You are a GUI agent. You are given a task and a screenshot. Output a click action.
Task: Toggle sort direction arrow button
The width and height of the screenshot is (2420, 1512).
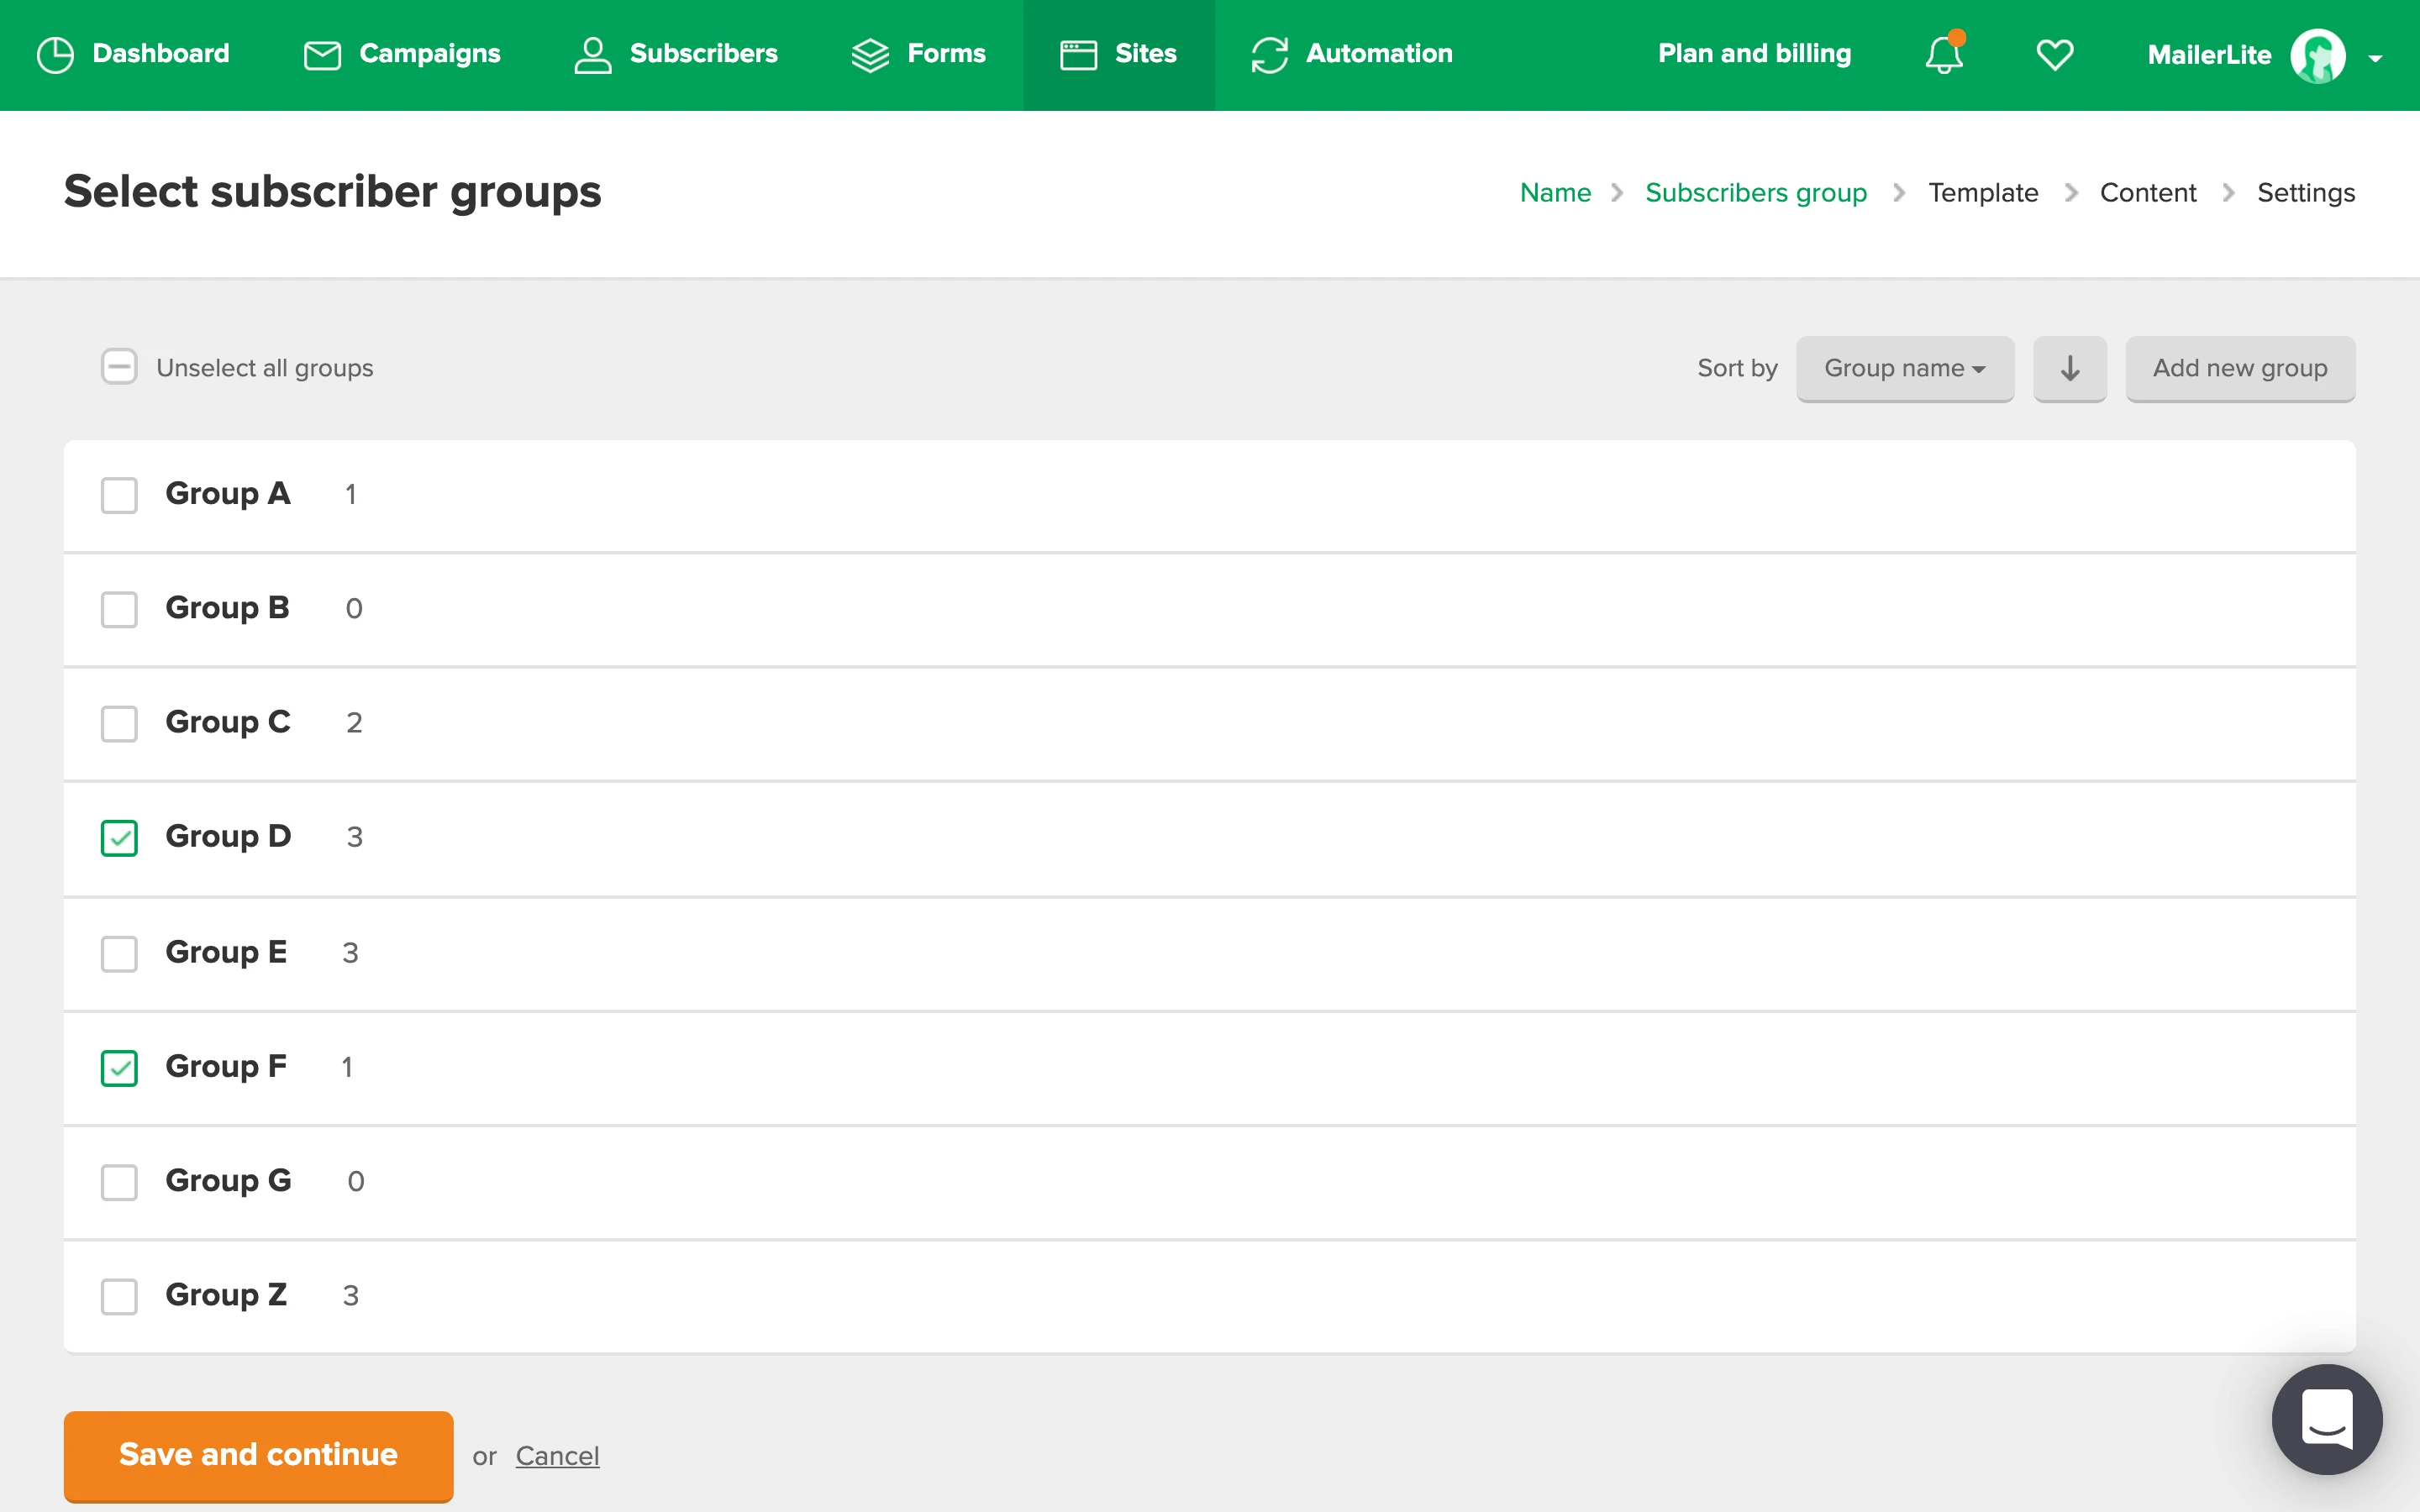coord(2069,368)
